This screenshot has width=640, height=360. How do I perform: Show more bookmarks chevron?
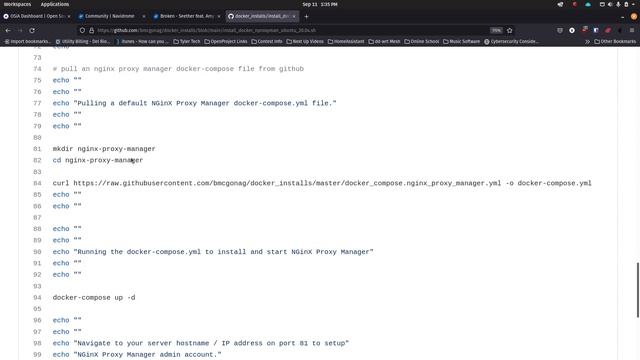coord(587,41)
